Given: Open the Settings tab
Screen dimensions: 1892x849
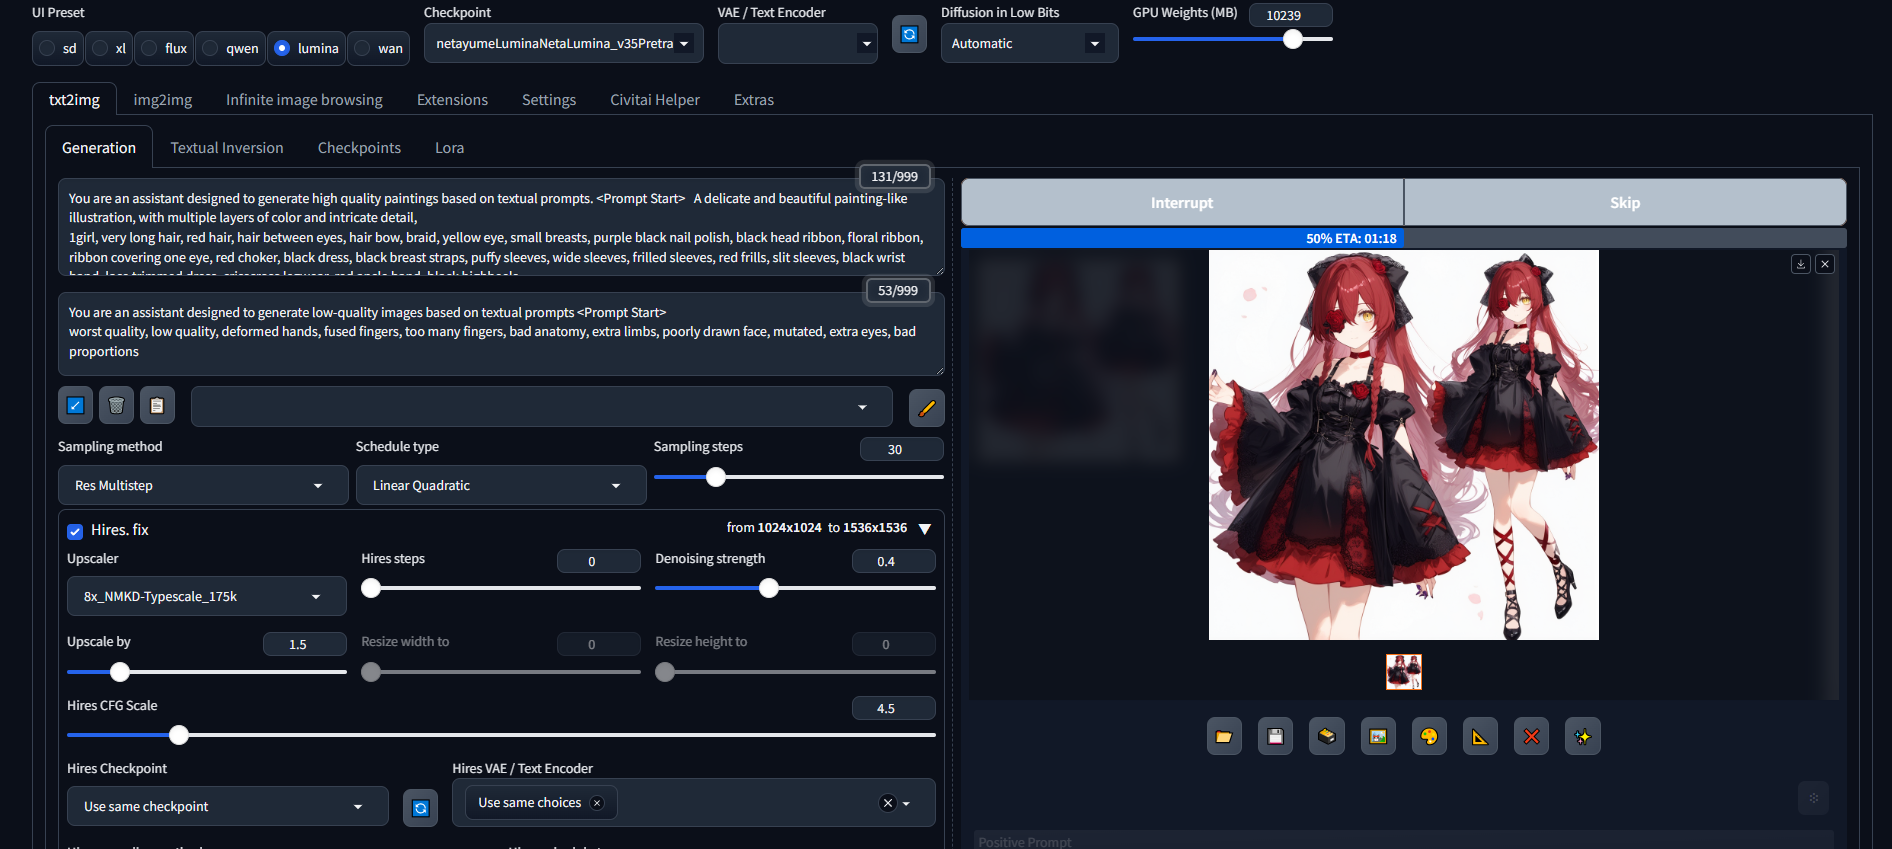Looking at the screenshot, I should pos(549,100).
